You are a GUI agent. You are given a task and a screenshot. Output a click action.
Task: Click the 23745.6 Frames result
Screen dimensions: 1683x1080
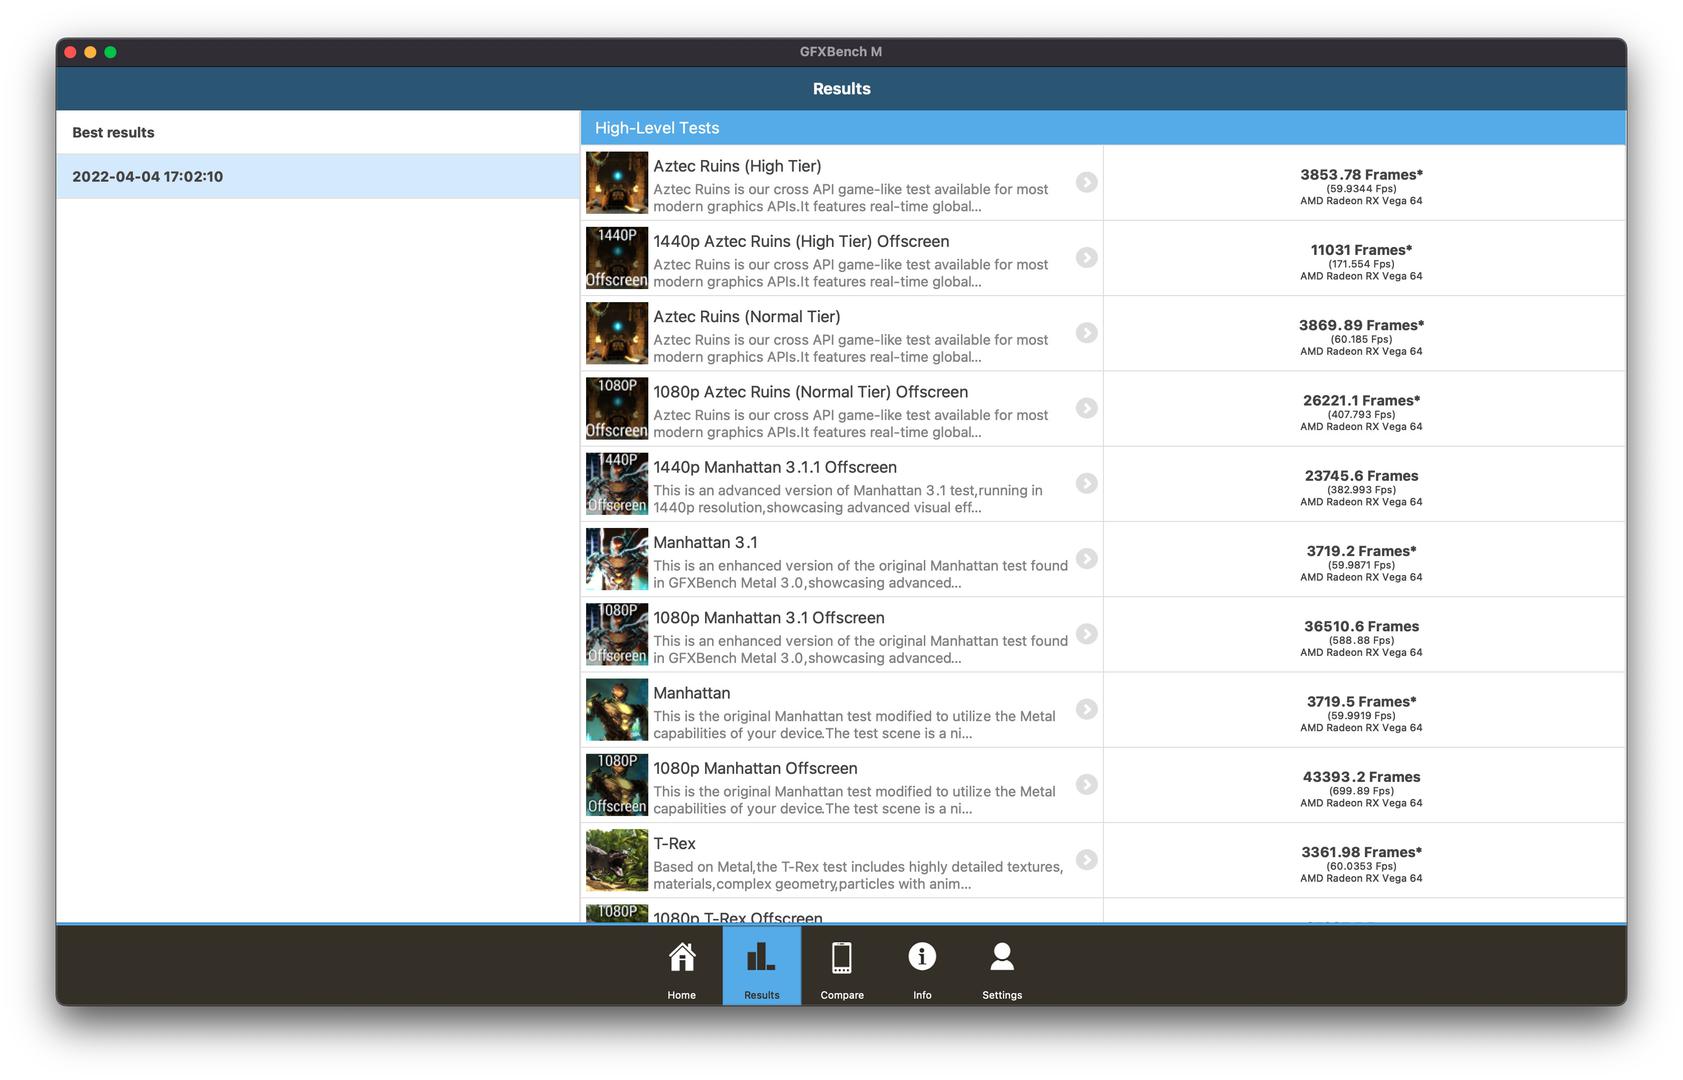pyautogui.click(x=1361, y=476)
